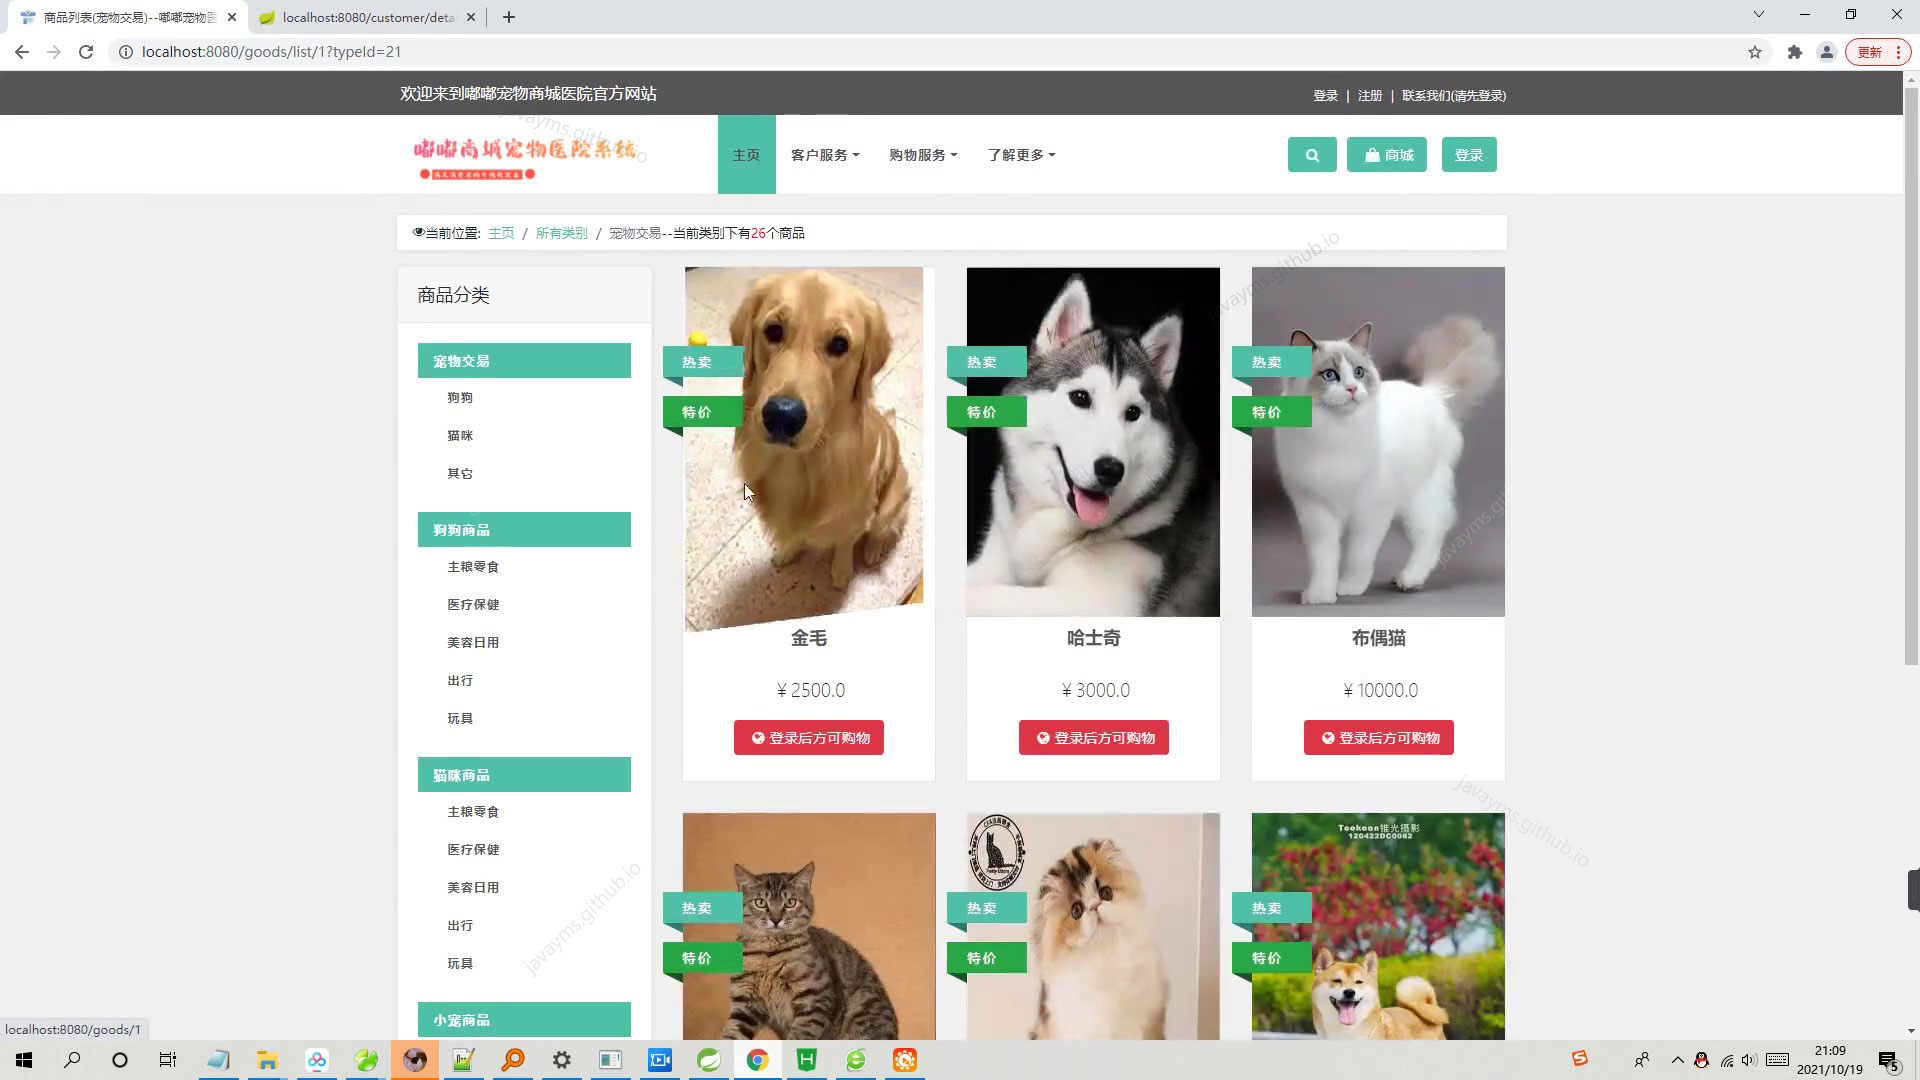The width and height of the screenshot is (1920, 1080).
Task: Click the 注册 register link
Action: pyautogui.click(x=1370, y=96)
